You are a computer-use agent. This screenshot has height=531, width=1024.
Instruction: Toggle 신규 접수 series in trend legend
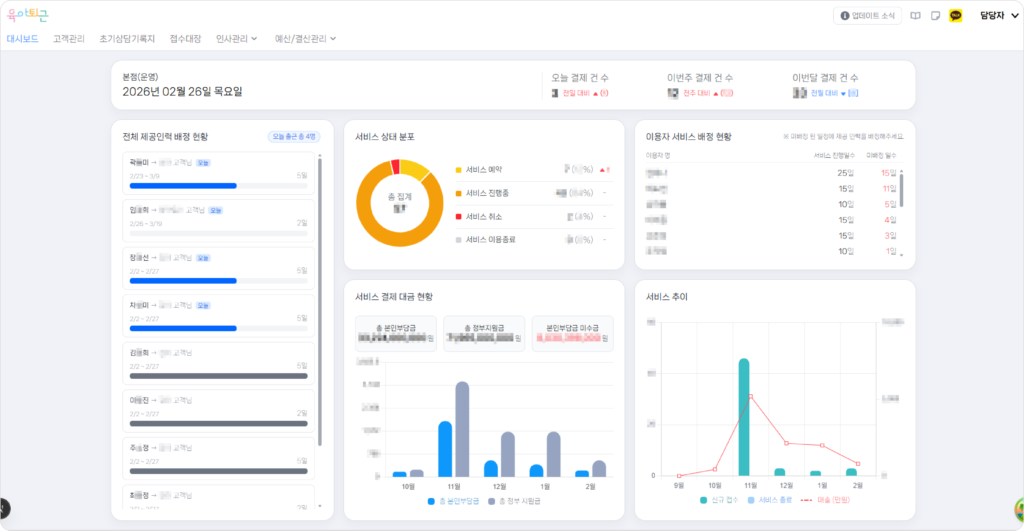[x=718, y=500]
